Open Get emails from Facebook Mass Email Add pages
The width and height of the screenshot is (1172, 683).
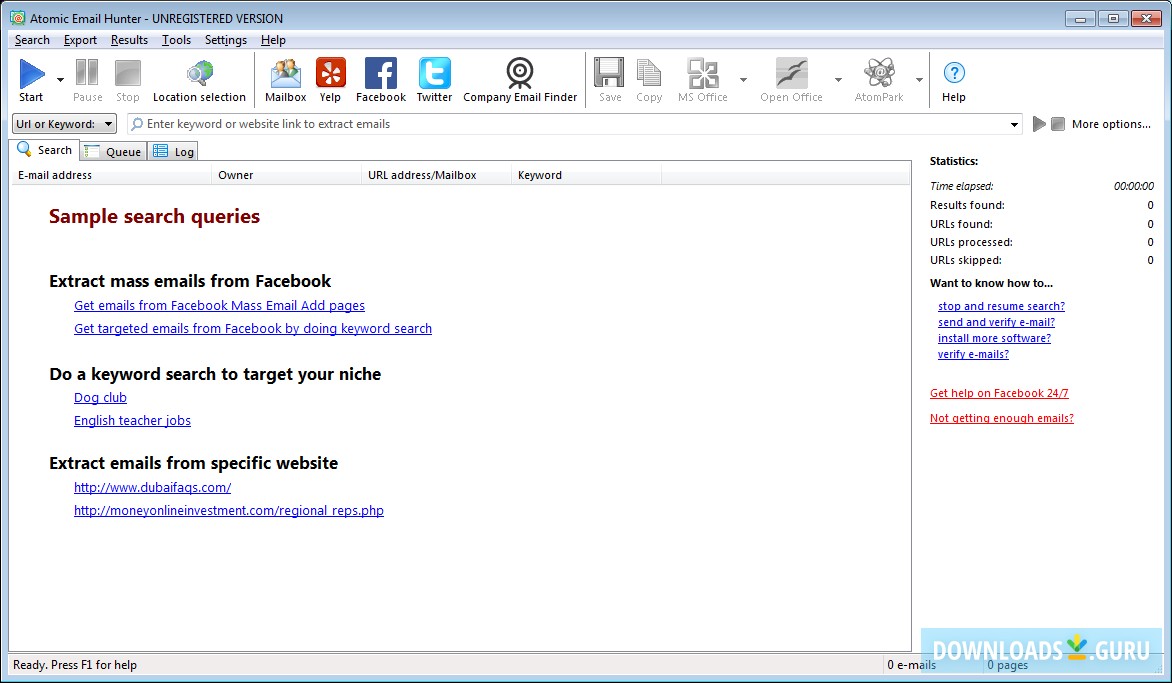coord(220,306)
